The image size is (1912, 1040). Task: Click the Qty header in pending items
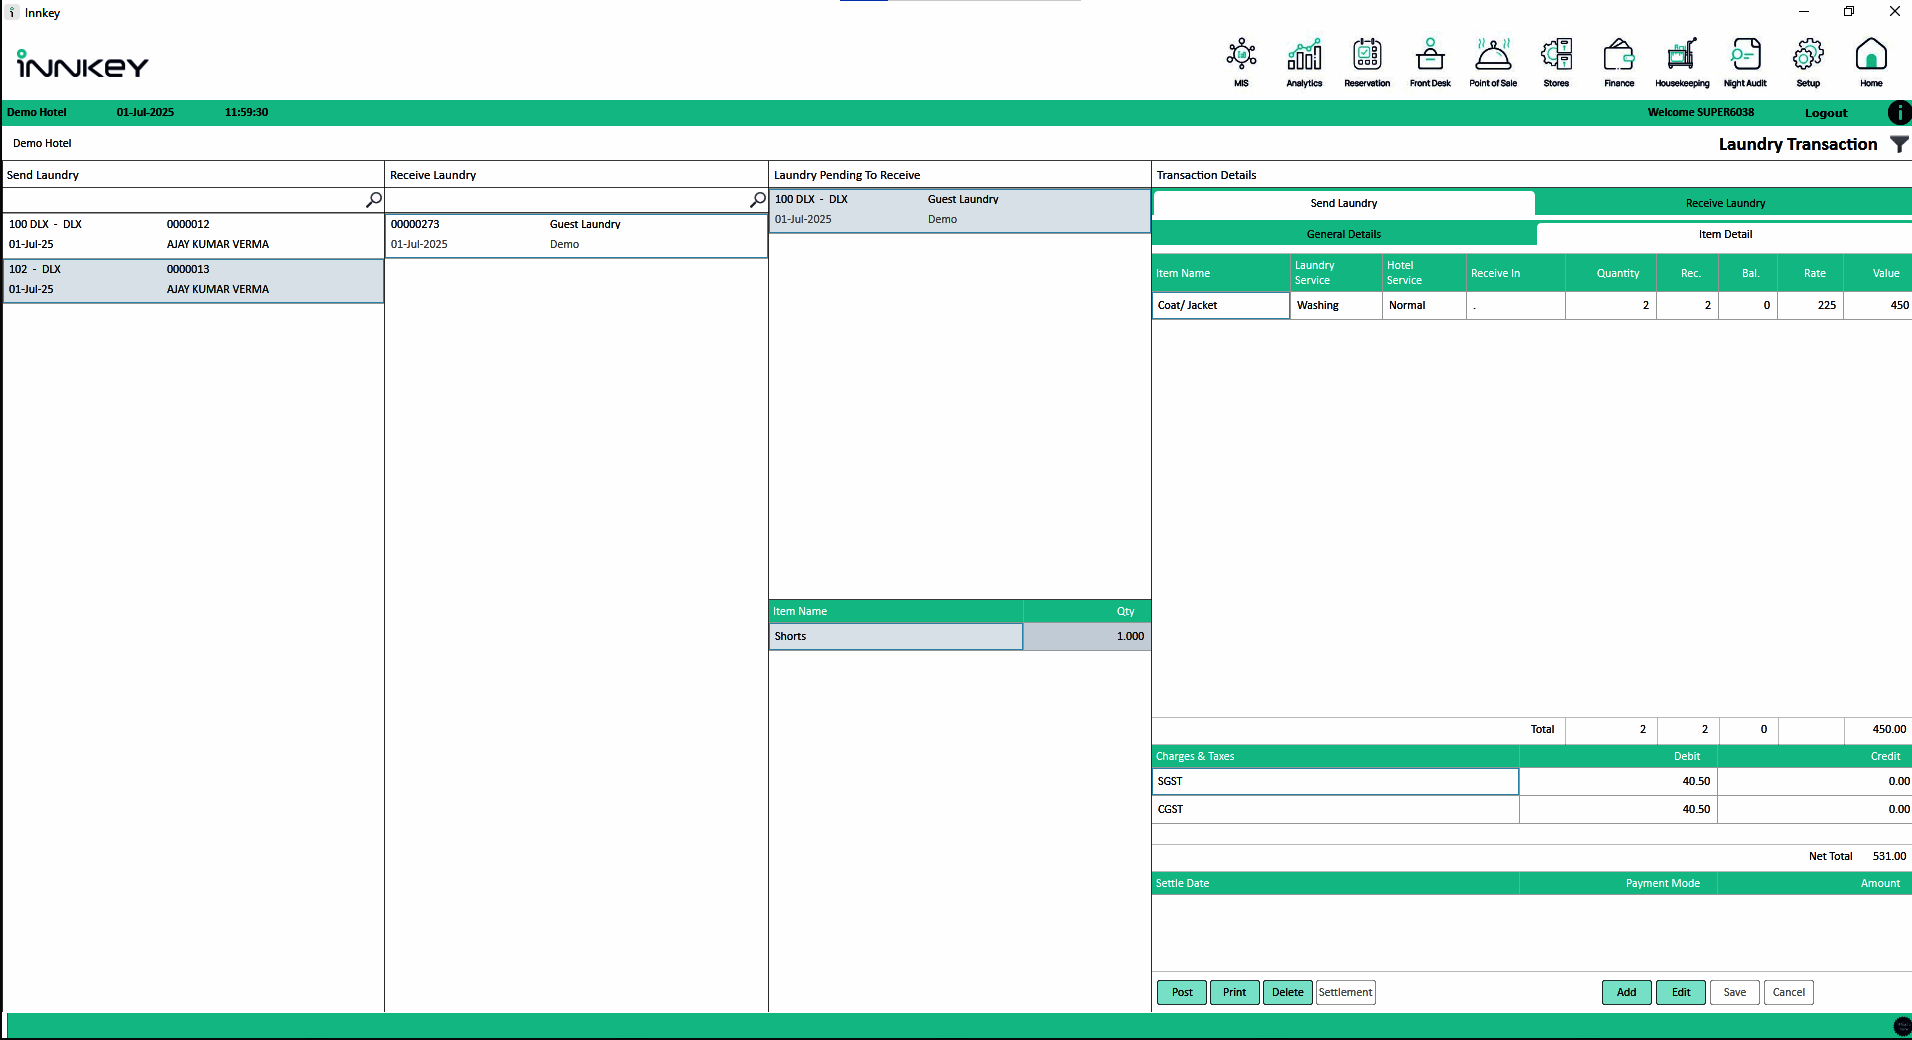(1087, 611)
